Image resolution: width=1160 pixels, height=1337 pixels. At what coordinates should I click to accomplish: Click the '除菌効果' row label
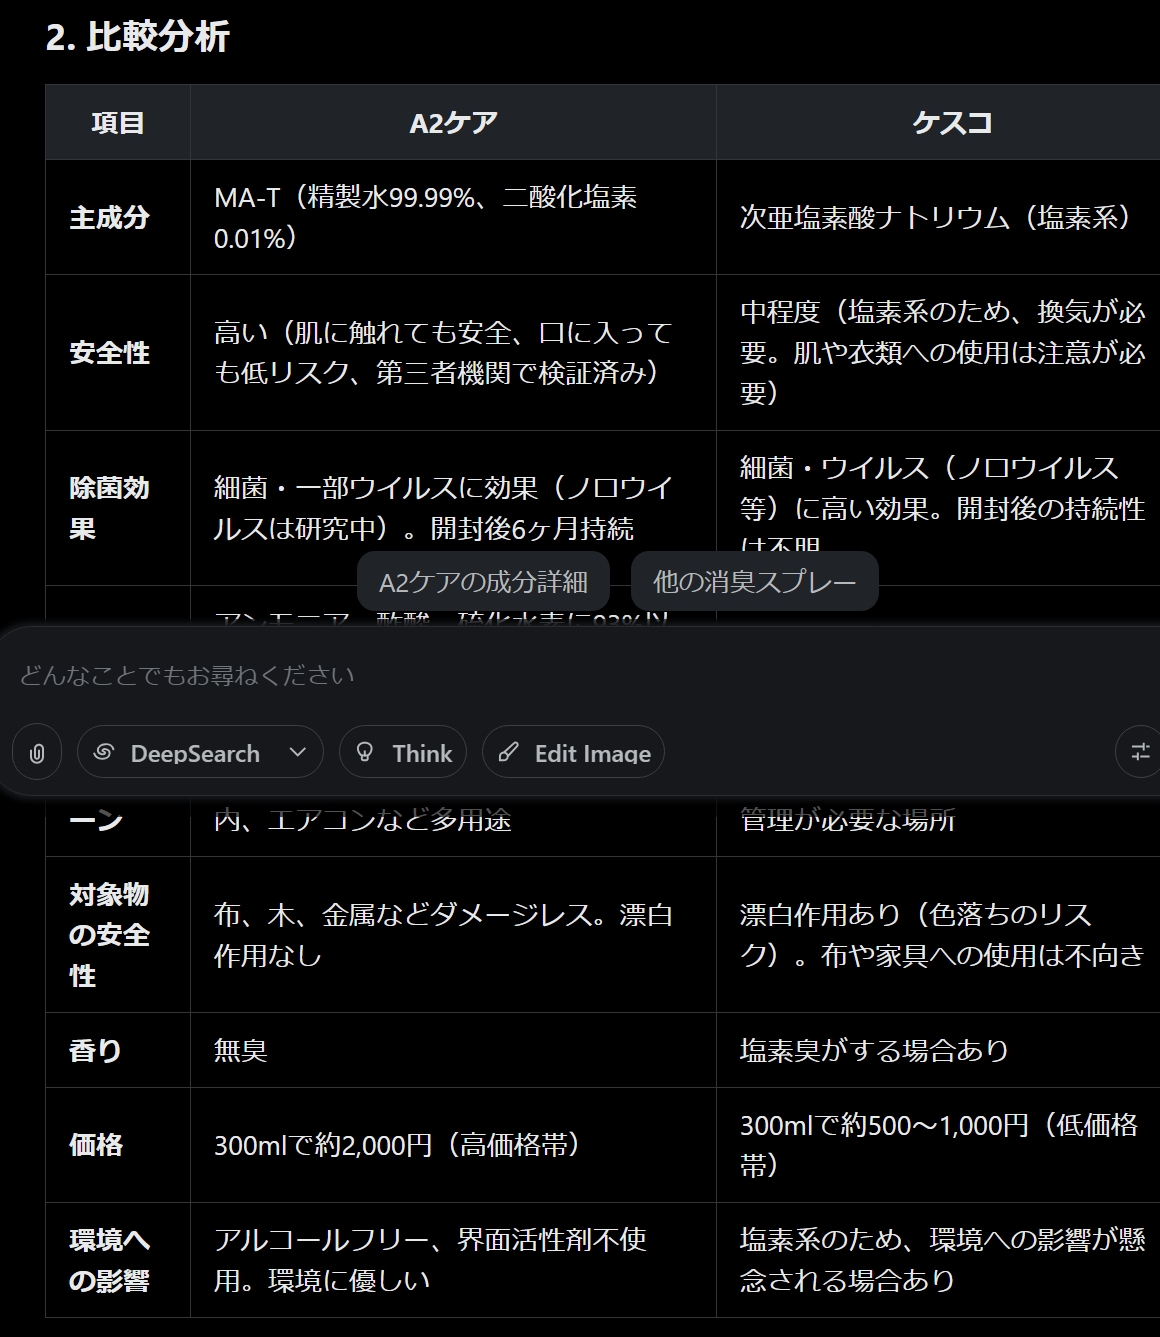pyautogui.click(x=109, y=508)
